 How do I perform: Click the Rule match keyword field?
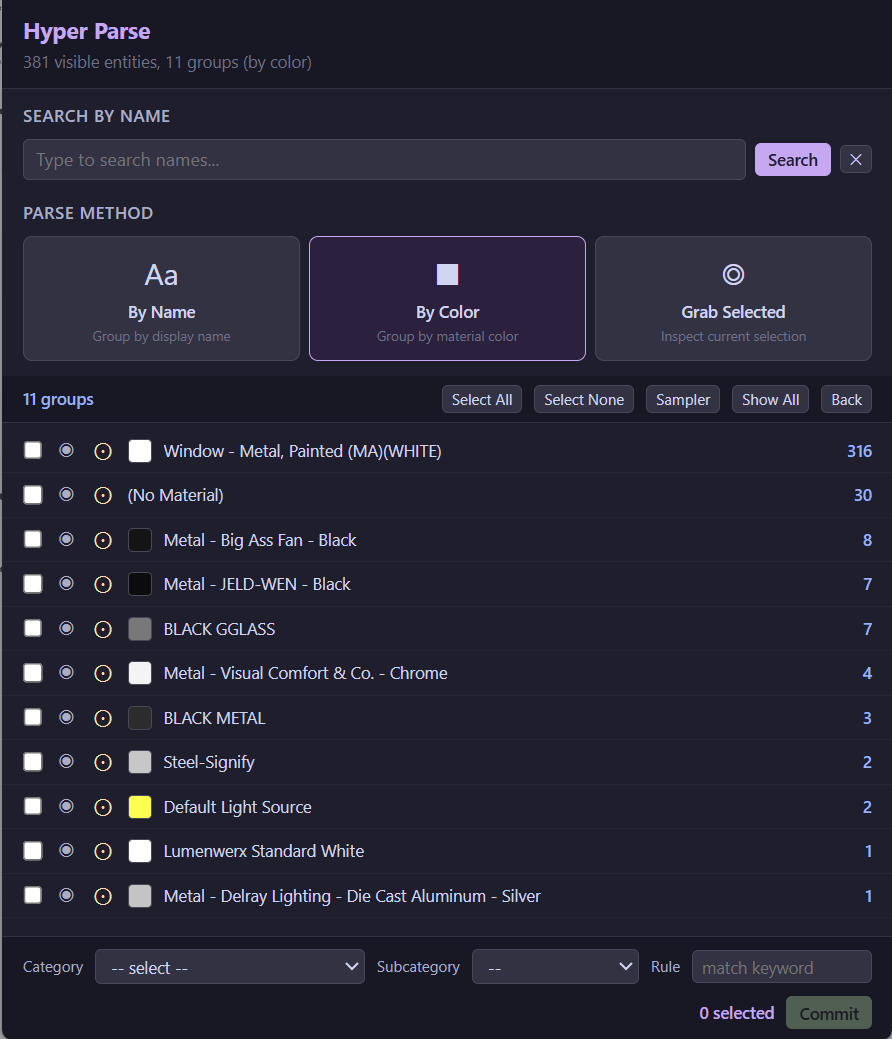click(x=781, y=967)
